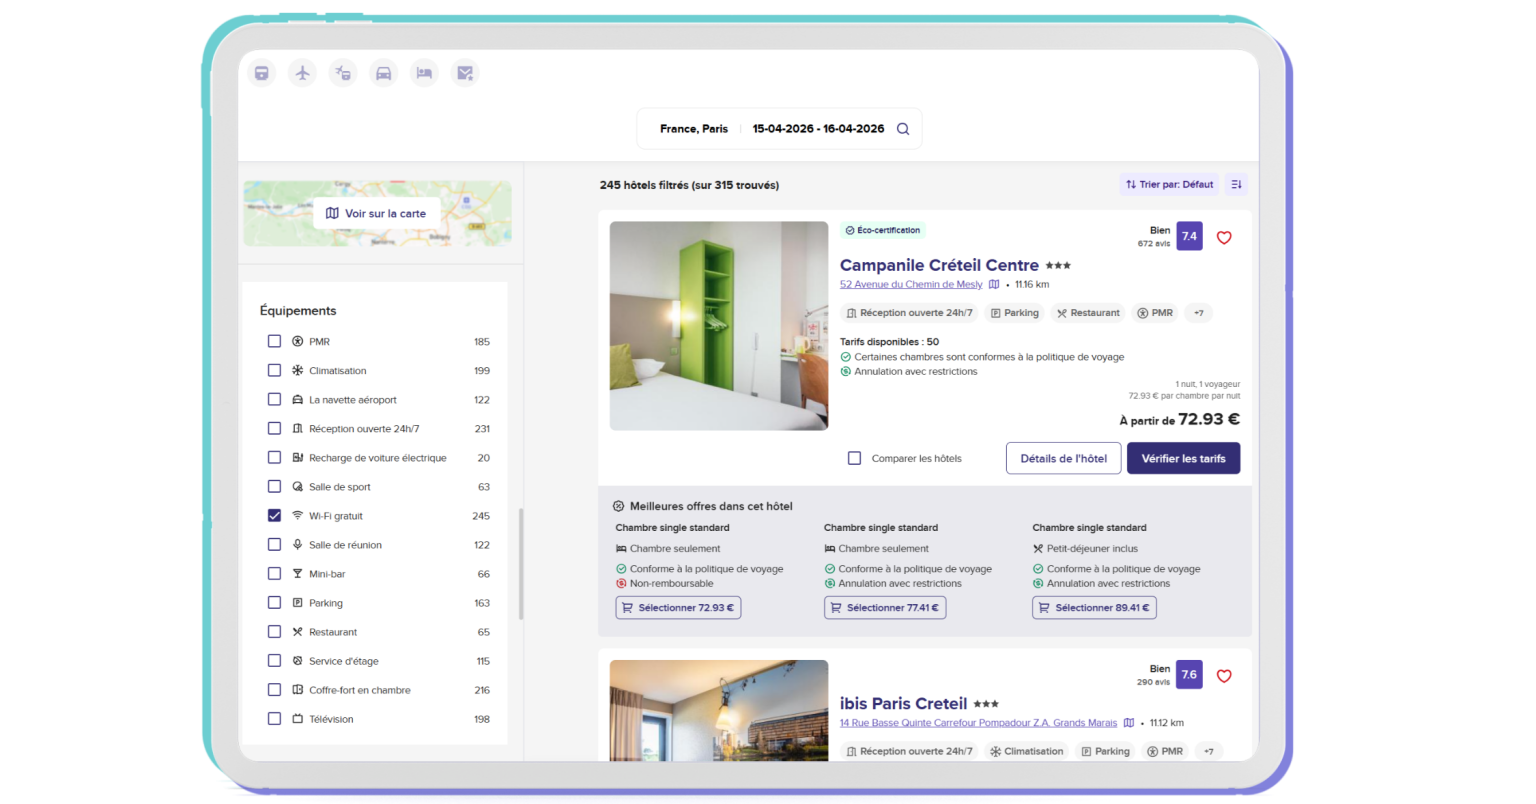Expand the +7 amenities for Campanile

tap(1198, 313)
